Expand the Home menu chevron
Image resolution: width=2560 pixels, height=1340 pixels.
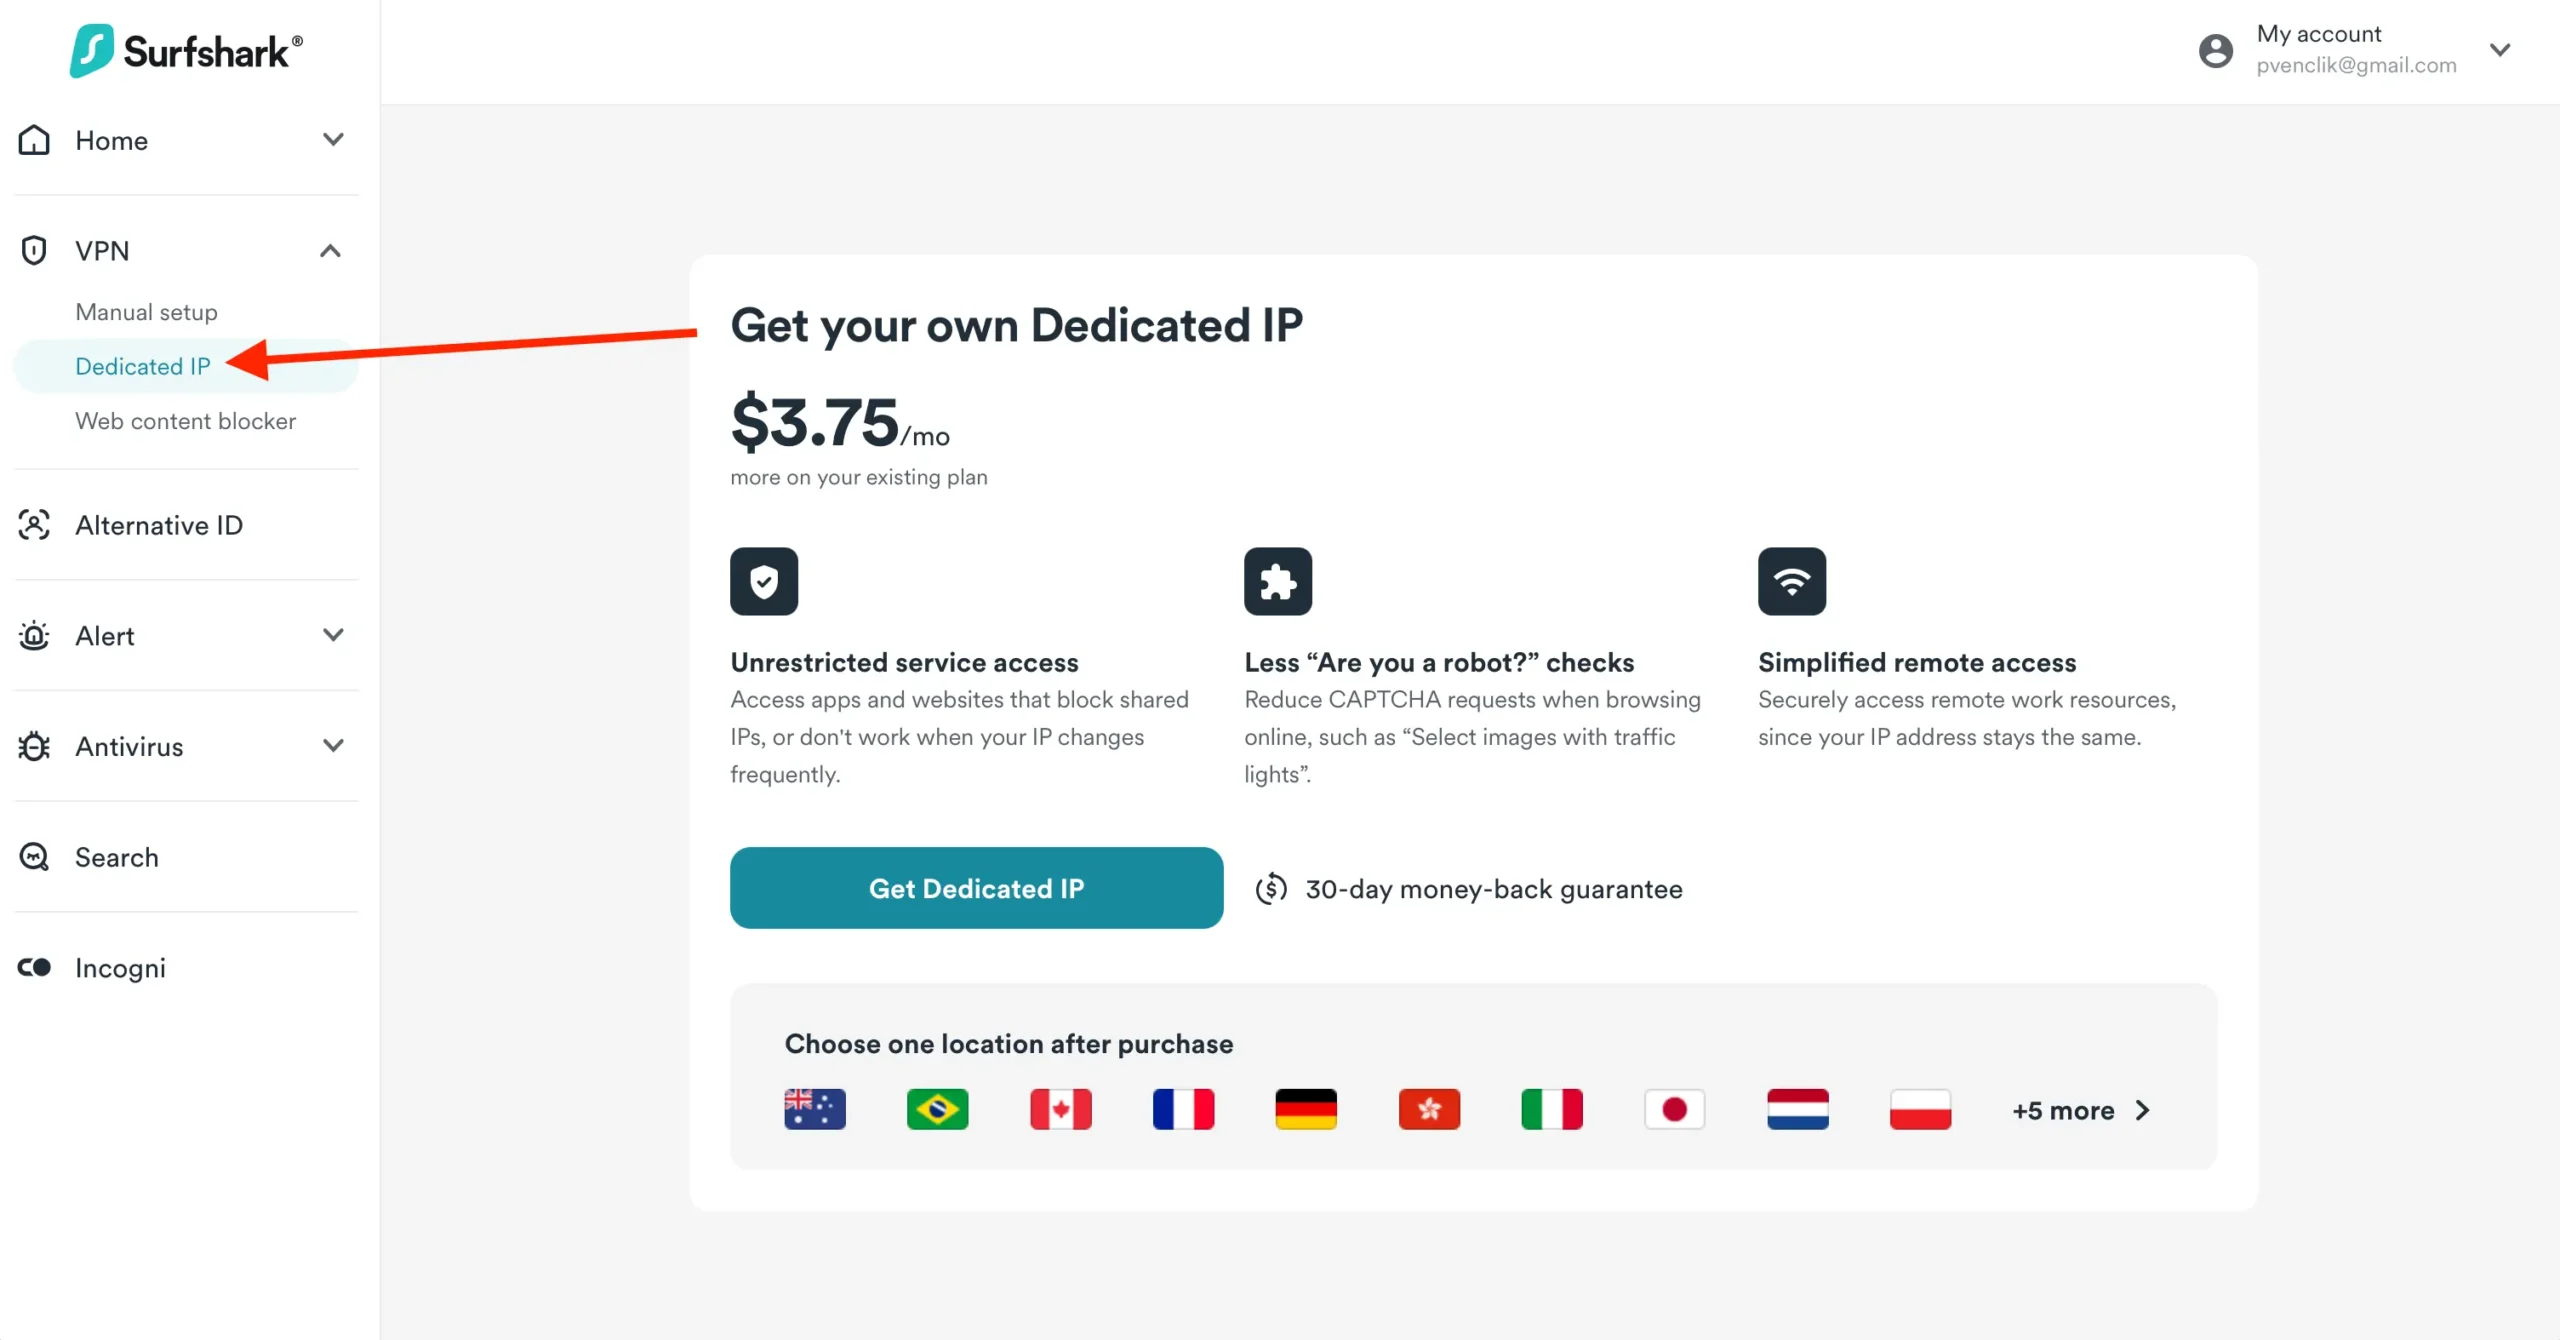click(334, 140)
